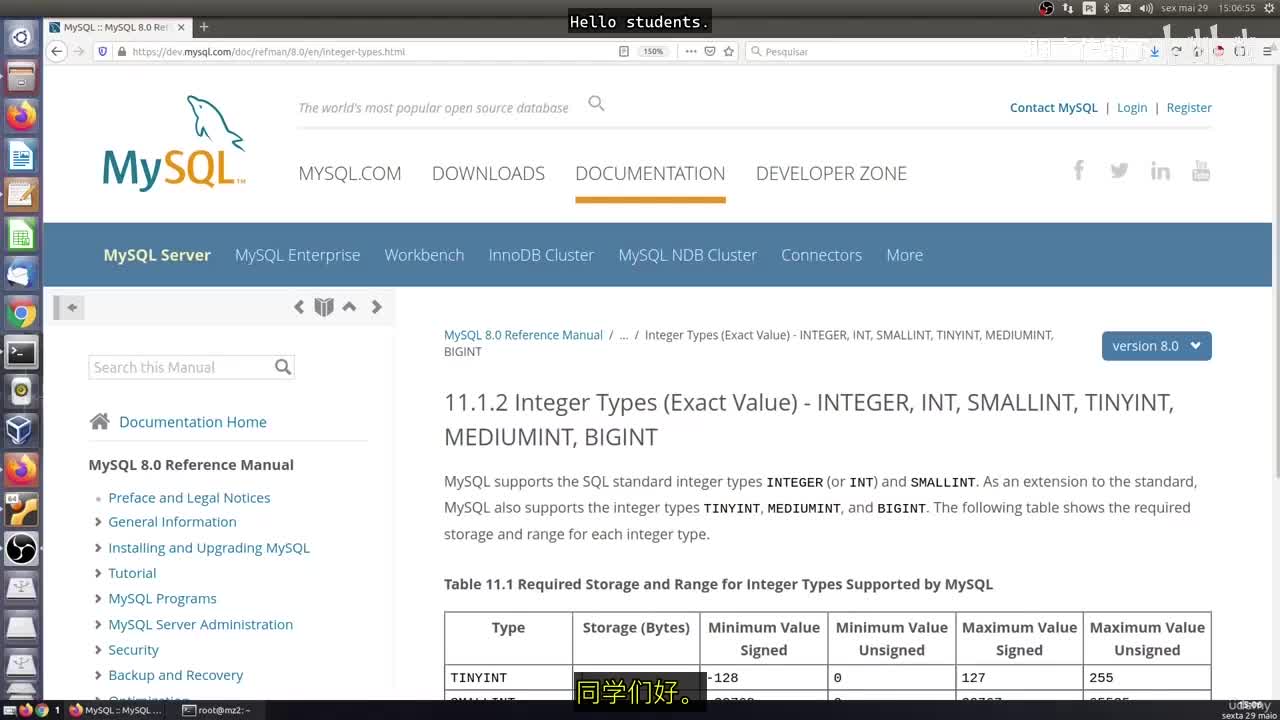Open MySQL's LinkedIn page icon
The width and height of the screenshot is (1280, 720).
tap(1160, 171)
